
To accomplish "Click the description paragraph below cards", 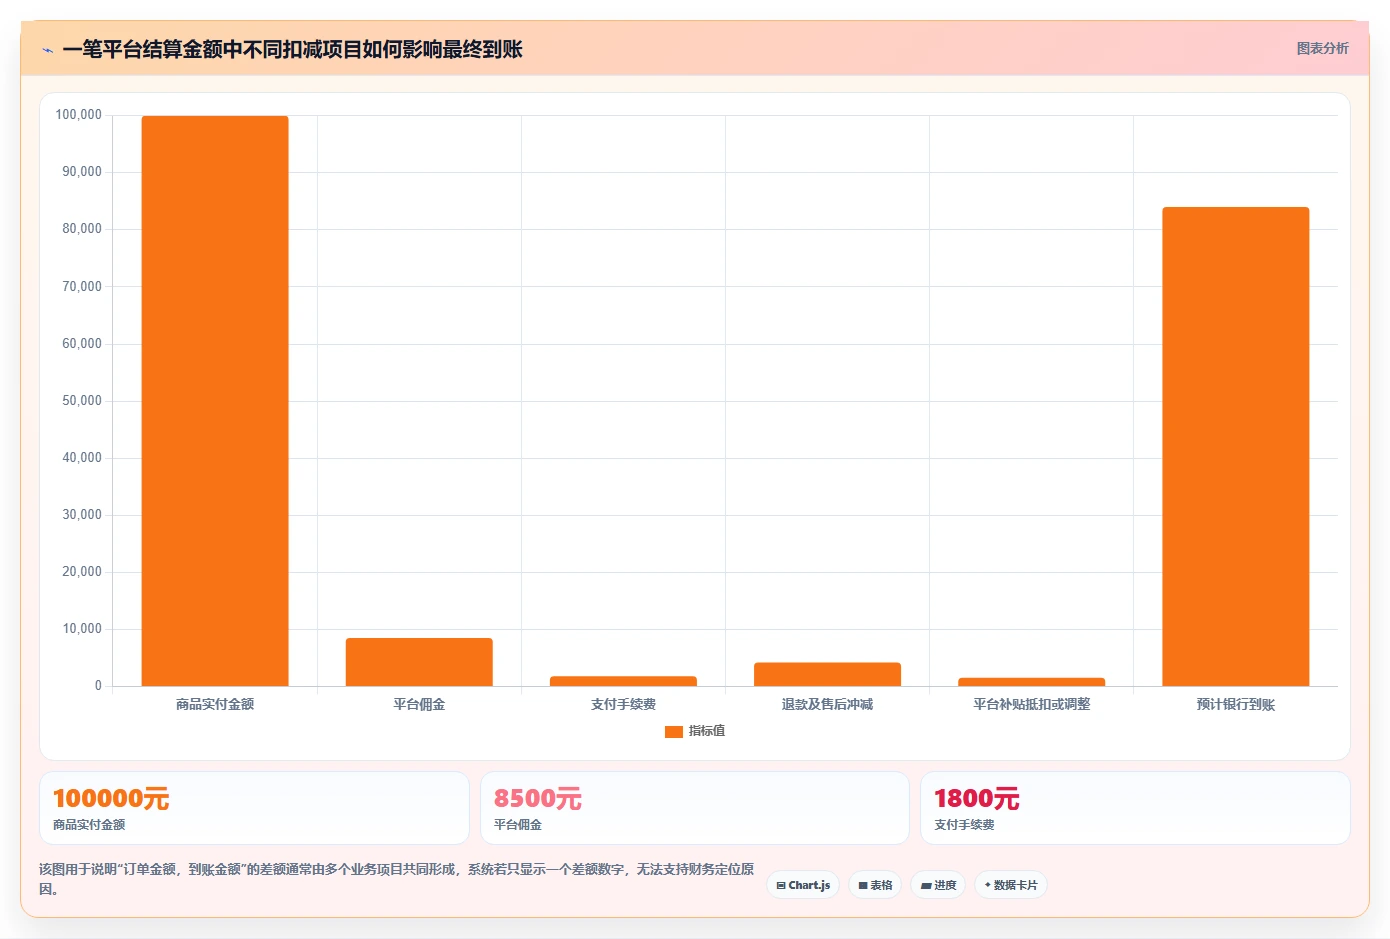I will [x=397, y=879].
